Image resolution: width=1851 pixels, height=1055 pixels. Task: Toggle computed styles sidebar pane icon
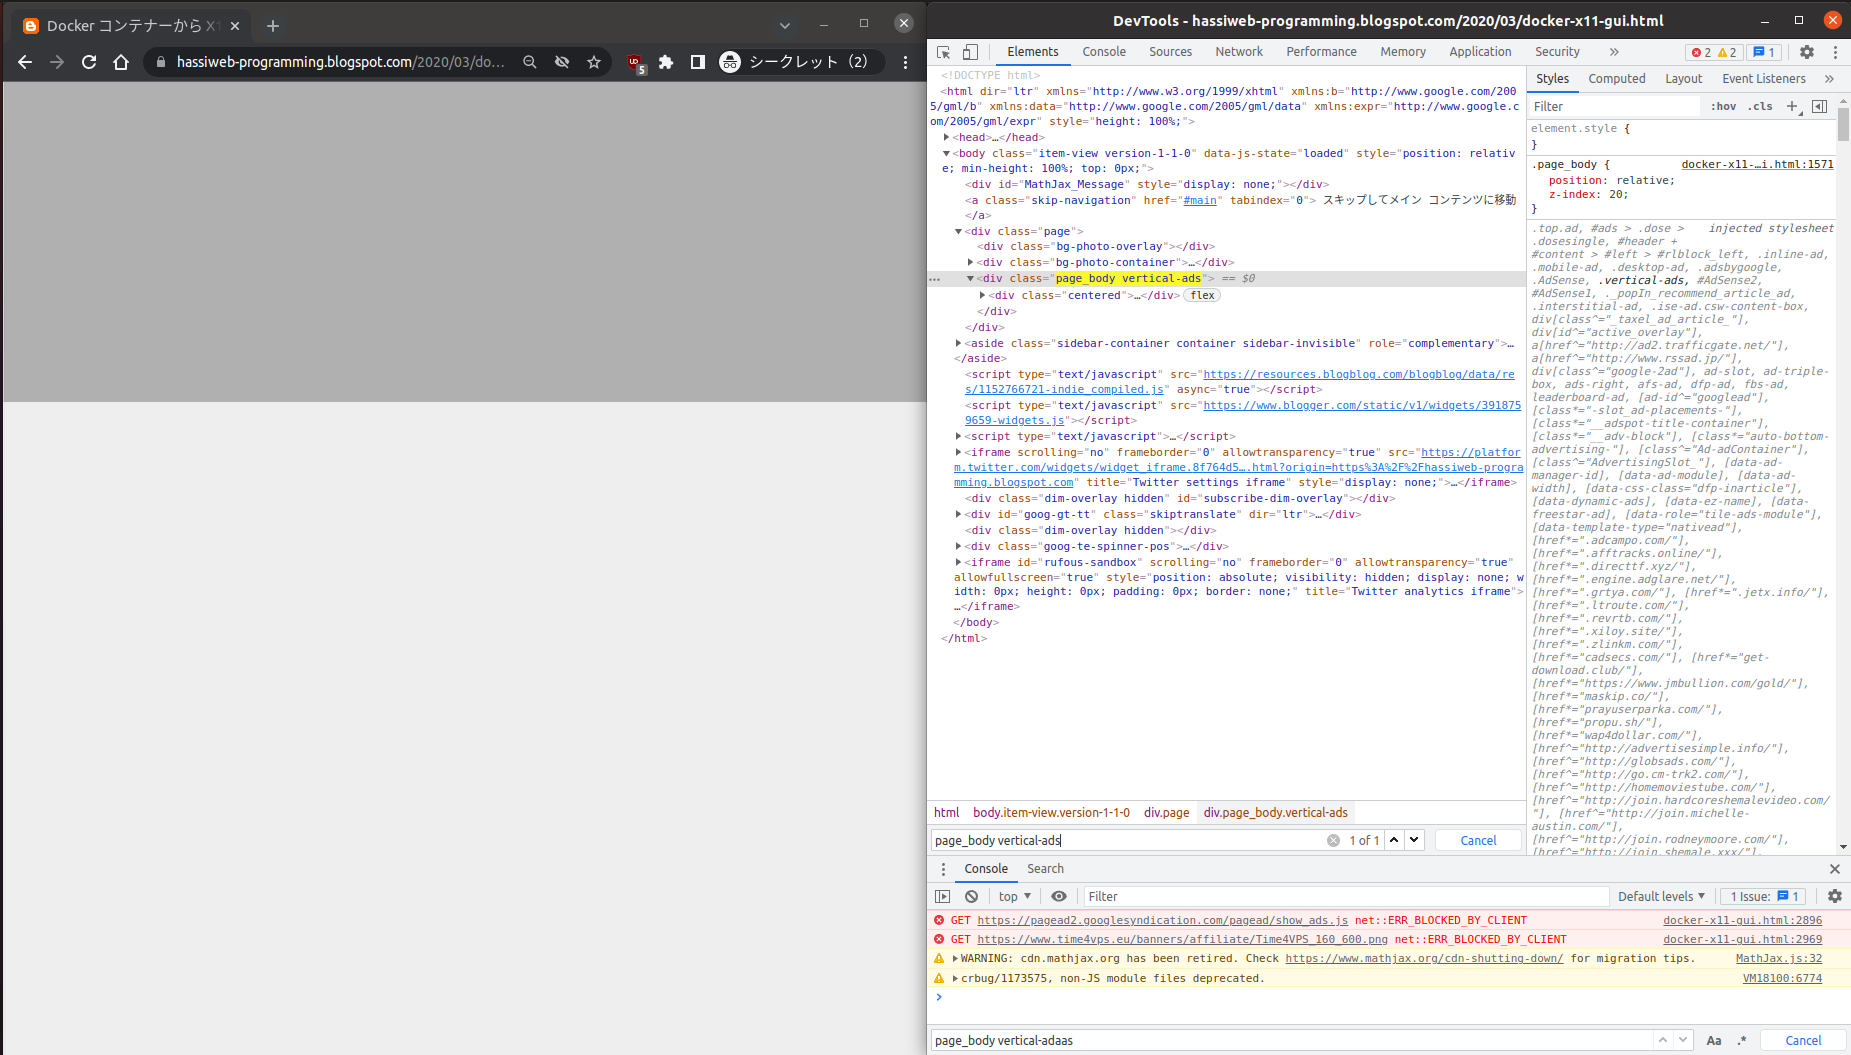1820,106
